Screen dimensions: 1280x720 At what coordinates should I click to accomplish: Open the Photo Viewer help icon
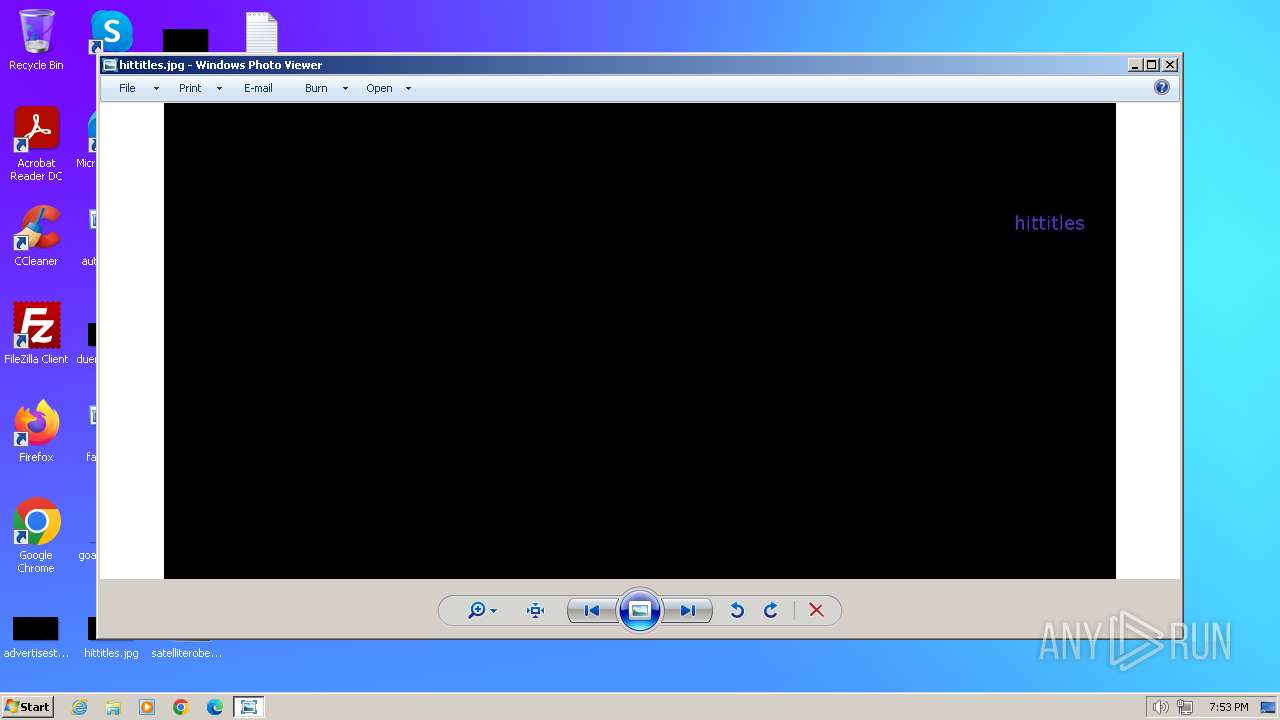coord(1161,88)
